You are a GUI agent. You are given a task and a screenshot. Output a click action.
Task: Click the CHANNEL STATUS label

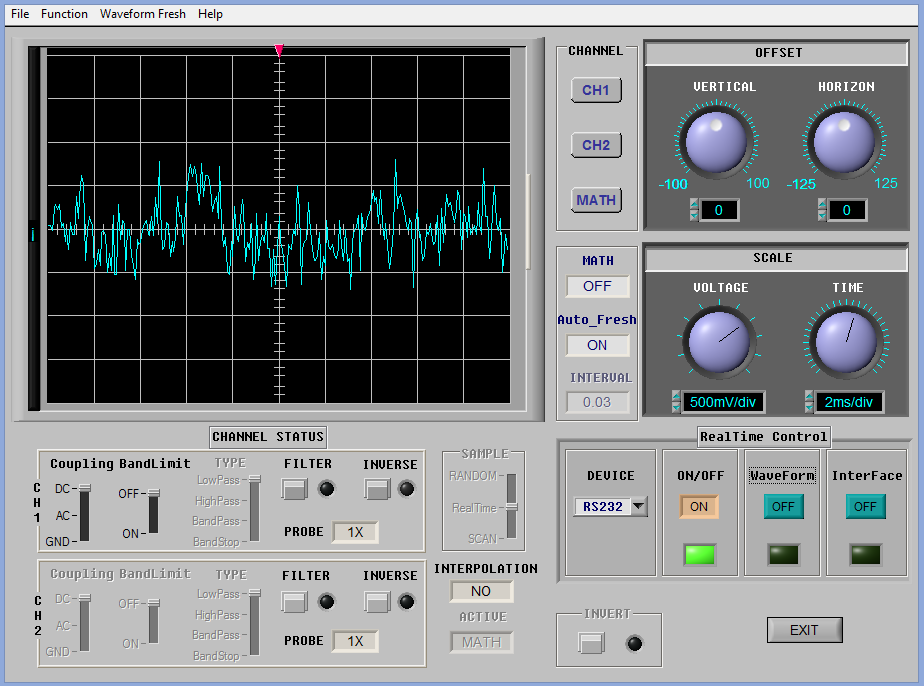point(268,437)
